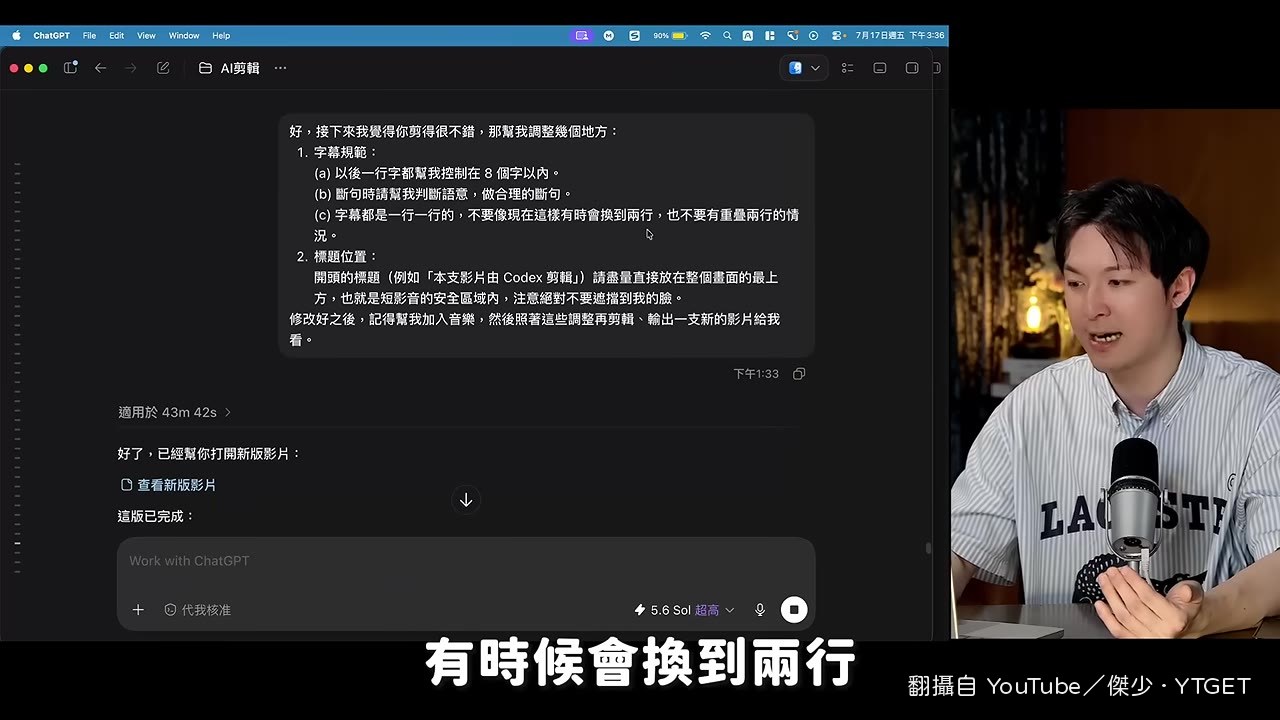Toggle the sidebar panel icon
This screenshot has height=720, width=1280.
coord(70,68)
